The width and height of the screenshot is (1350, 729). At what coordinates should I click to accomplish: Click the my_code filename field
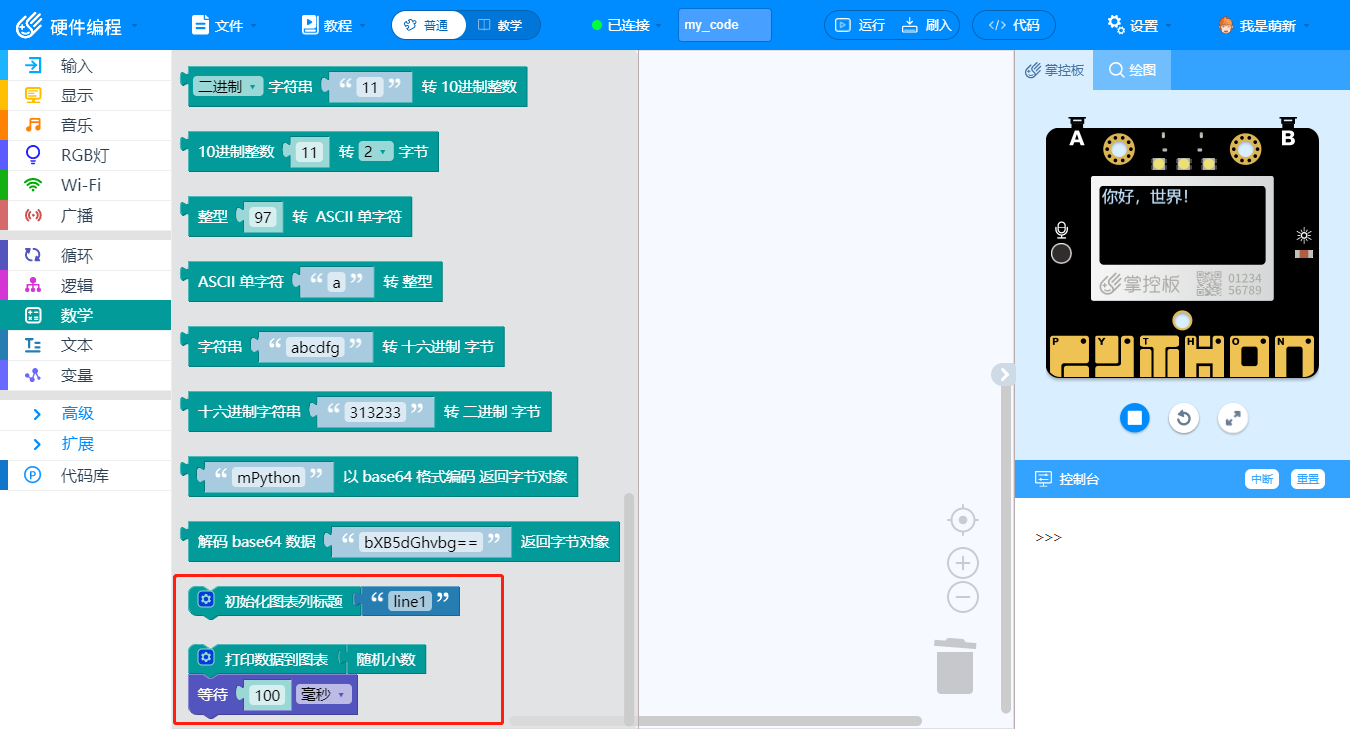click(725, 25)
